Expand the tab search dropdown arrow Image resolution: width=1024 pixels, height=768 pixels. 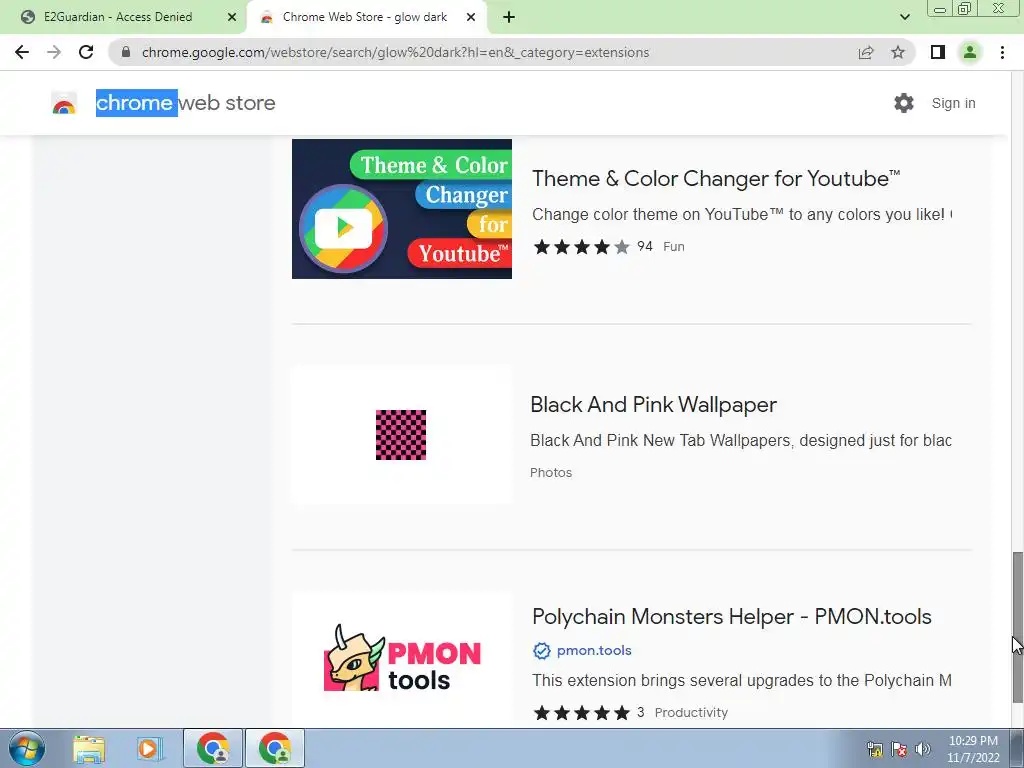pos(904,17)
